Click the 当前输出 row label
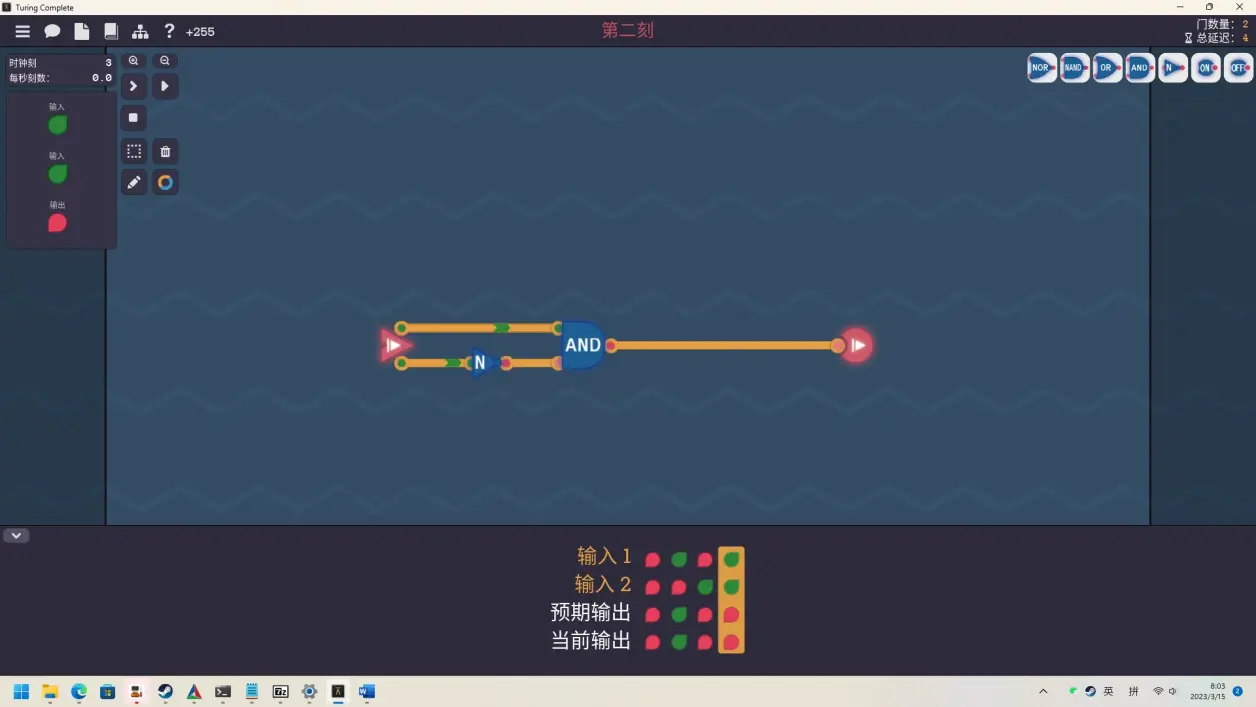The width and height of the screenshot is (1256, 707). 591,640
